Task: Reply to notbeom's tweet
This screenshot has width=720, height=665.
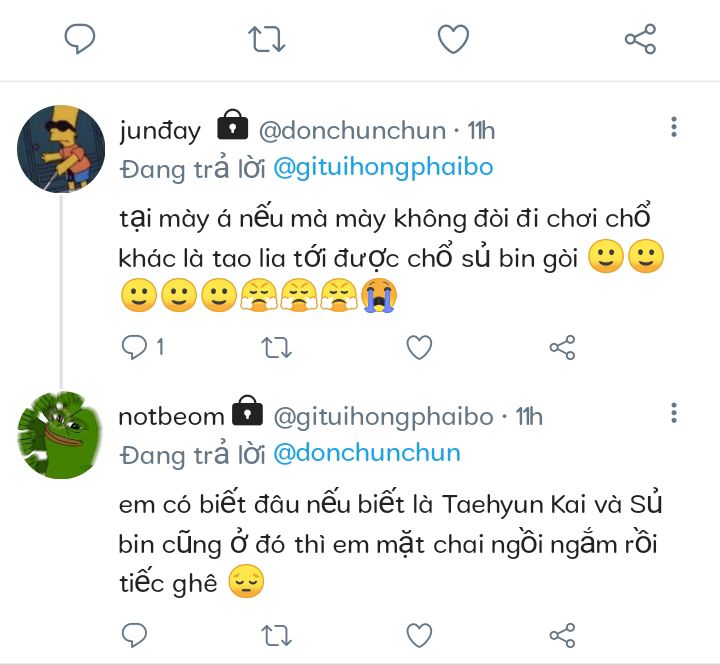Action: (x=135, y=634)
